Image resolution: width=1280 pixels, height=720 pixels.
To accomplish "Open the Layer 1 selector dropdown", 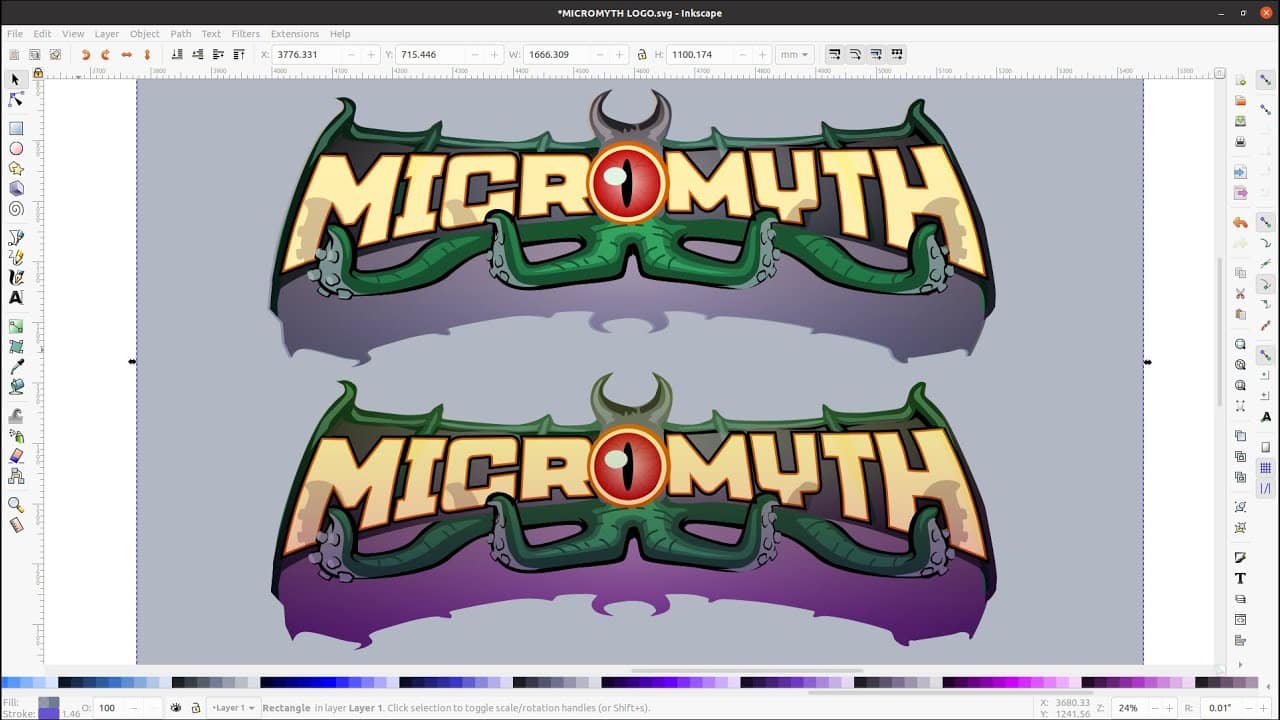I will point(233,708).
